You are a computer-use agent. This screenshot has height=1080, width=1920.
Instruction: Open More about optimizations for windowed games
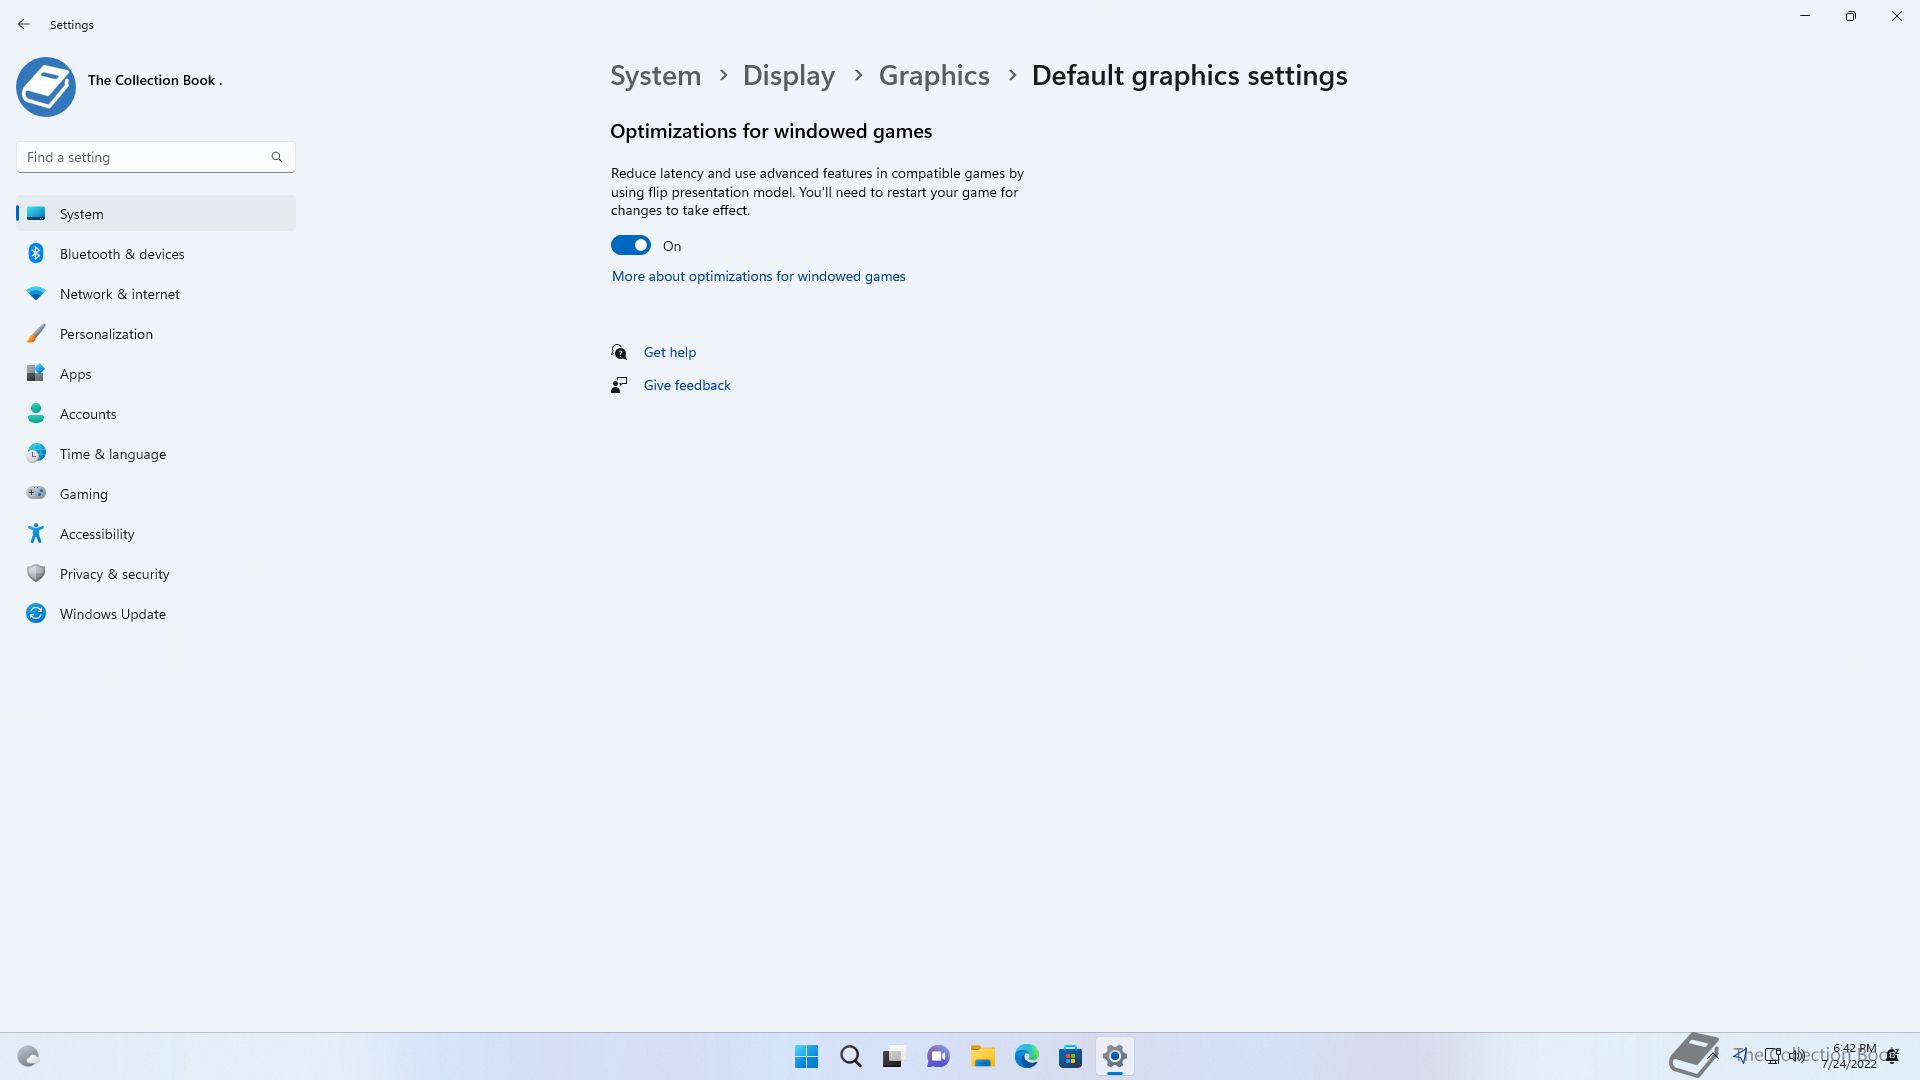click(x=758, y=276)
